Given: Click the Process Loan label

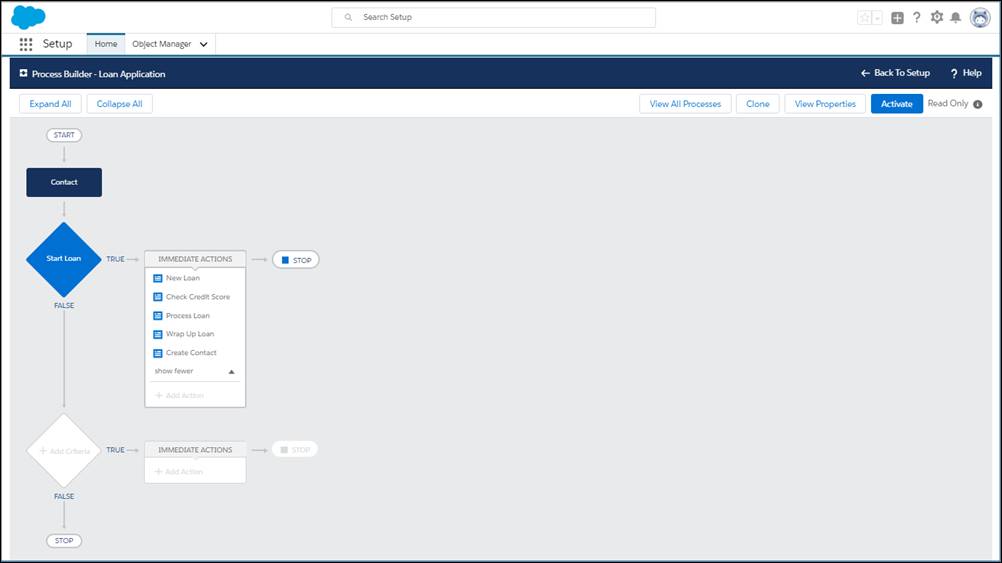Looking at the screenshot, I should (x=188, y=316).
